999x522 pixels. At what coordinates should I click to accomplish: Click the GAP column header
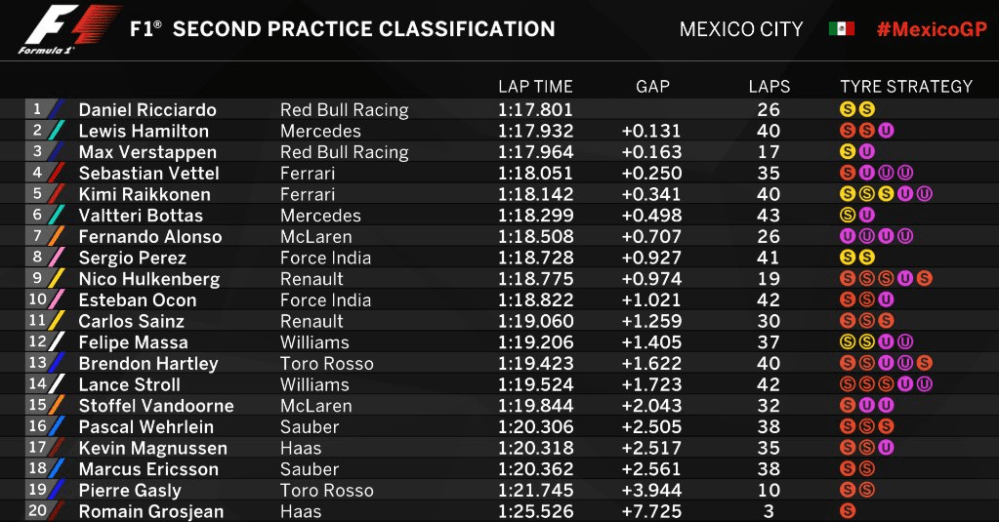(x=652, y=87)
